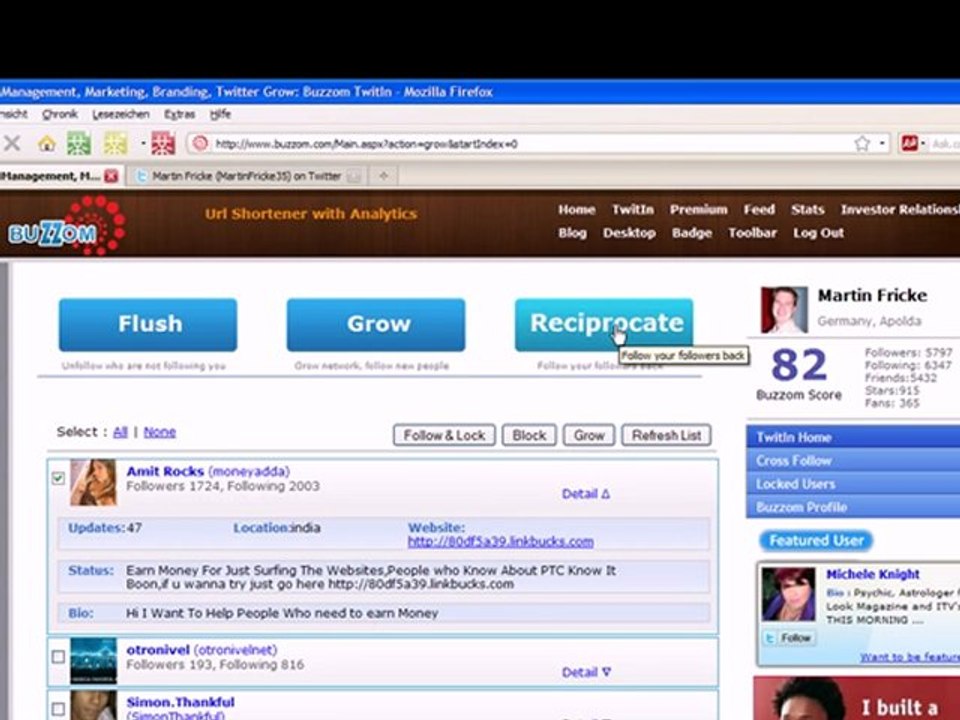
Task: Open the 80df5a39.linkbucks.com website link
Action: tap(500, 542)
